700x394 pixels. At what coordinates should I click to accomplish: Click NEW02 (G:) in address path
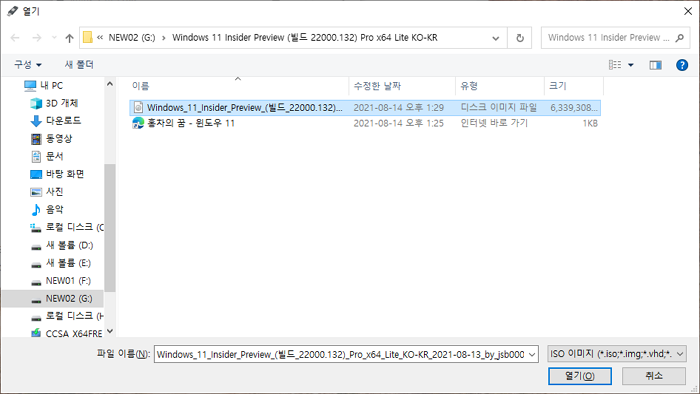[132, 37]
